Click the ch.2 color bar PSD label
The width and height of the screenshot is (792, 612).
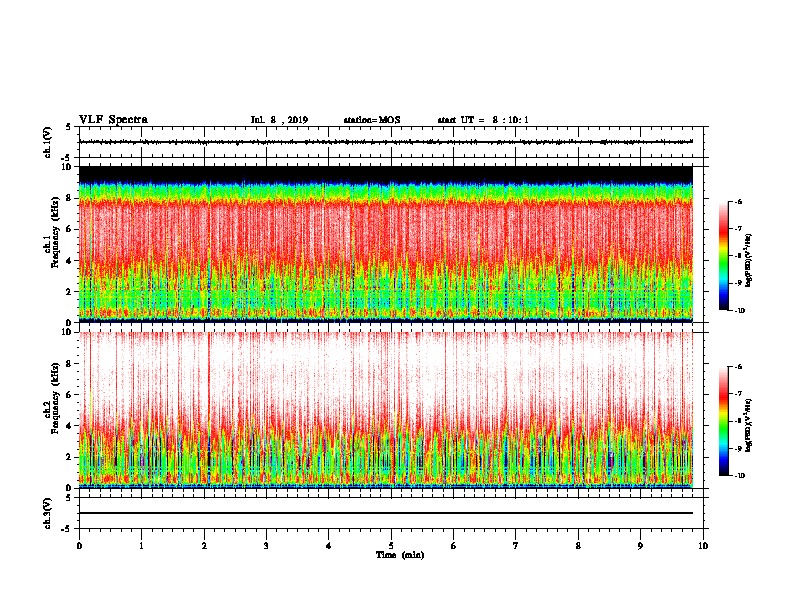click(749, 425)
